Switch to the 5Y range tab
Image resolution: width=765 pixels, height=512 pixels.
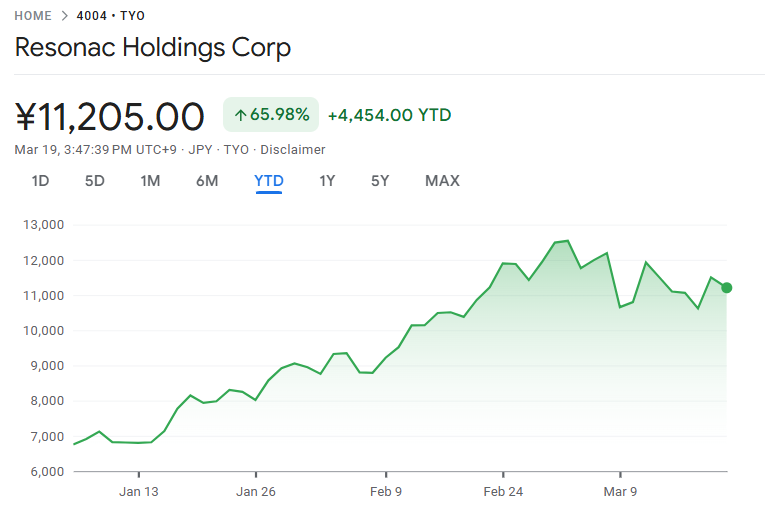[x=380, y=181]
